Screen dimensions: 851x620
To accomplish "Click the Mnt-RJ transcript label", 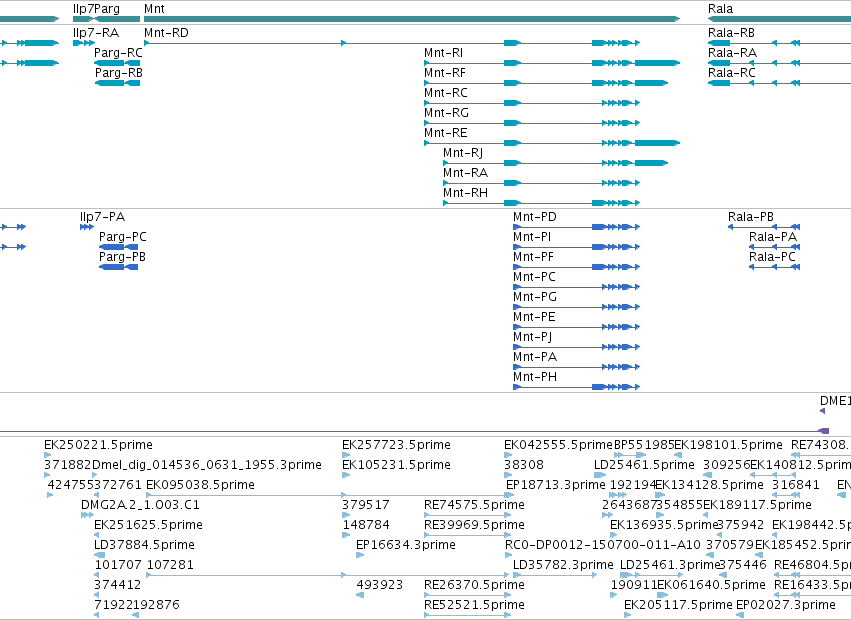I will pos(463,153).
